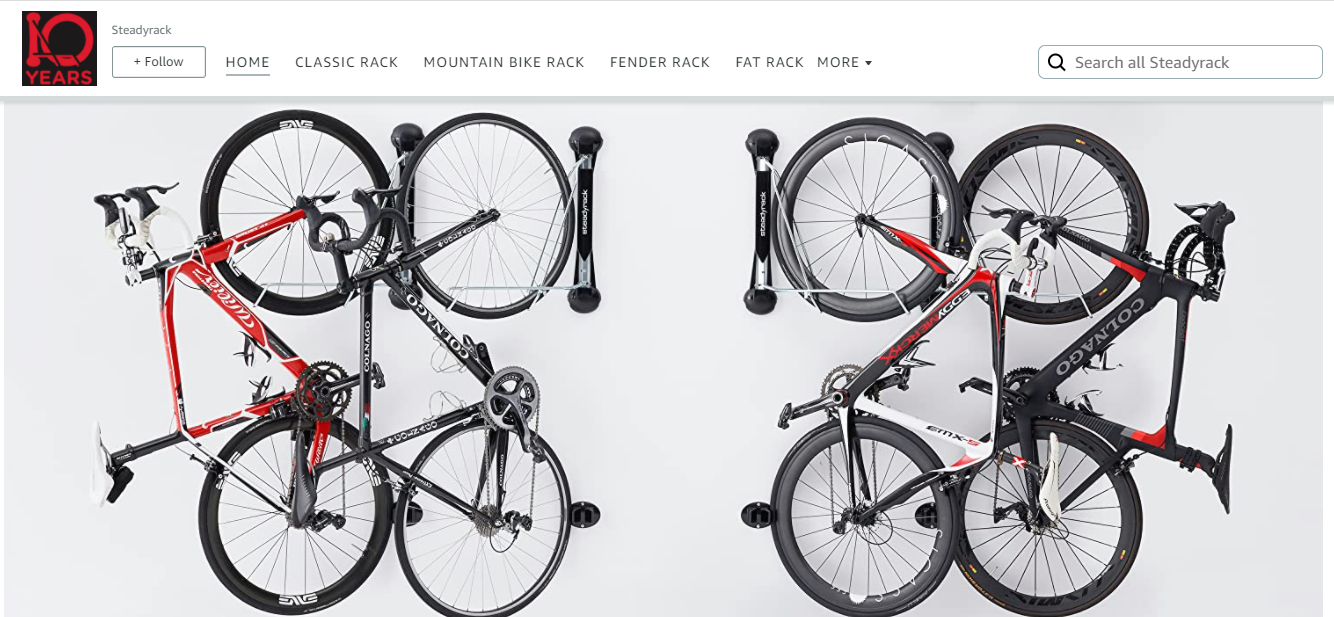Viewport: 1334px width, 617px height.
Task: Click the Steadyrack brand name text
Action: tap(142, 30)
